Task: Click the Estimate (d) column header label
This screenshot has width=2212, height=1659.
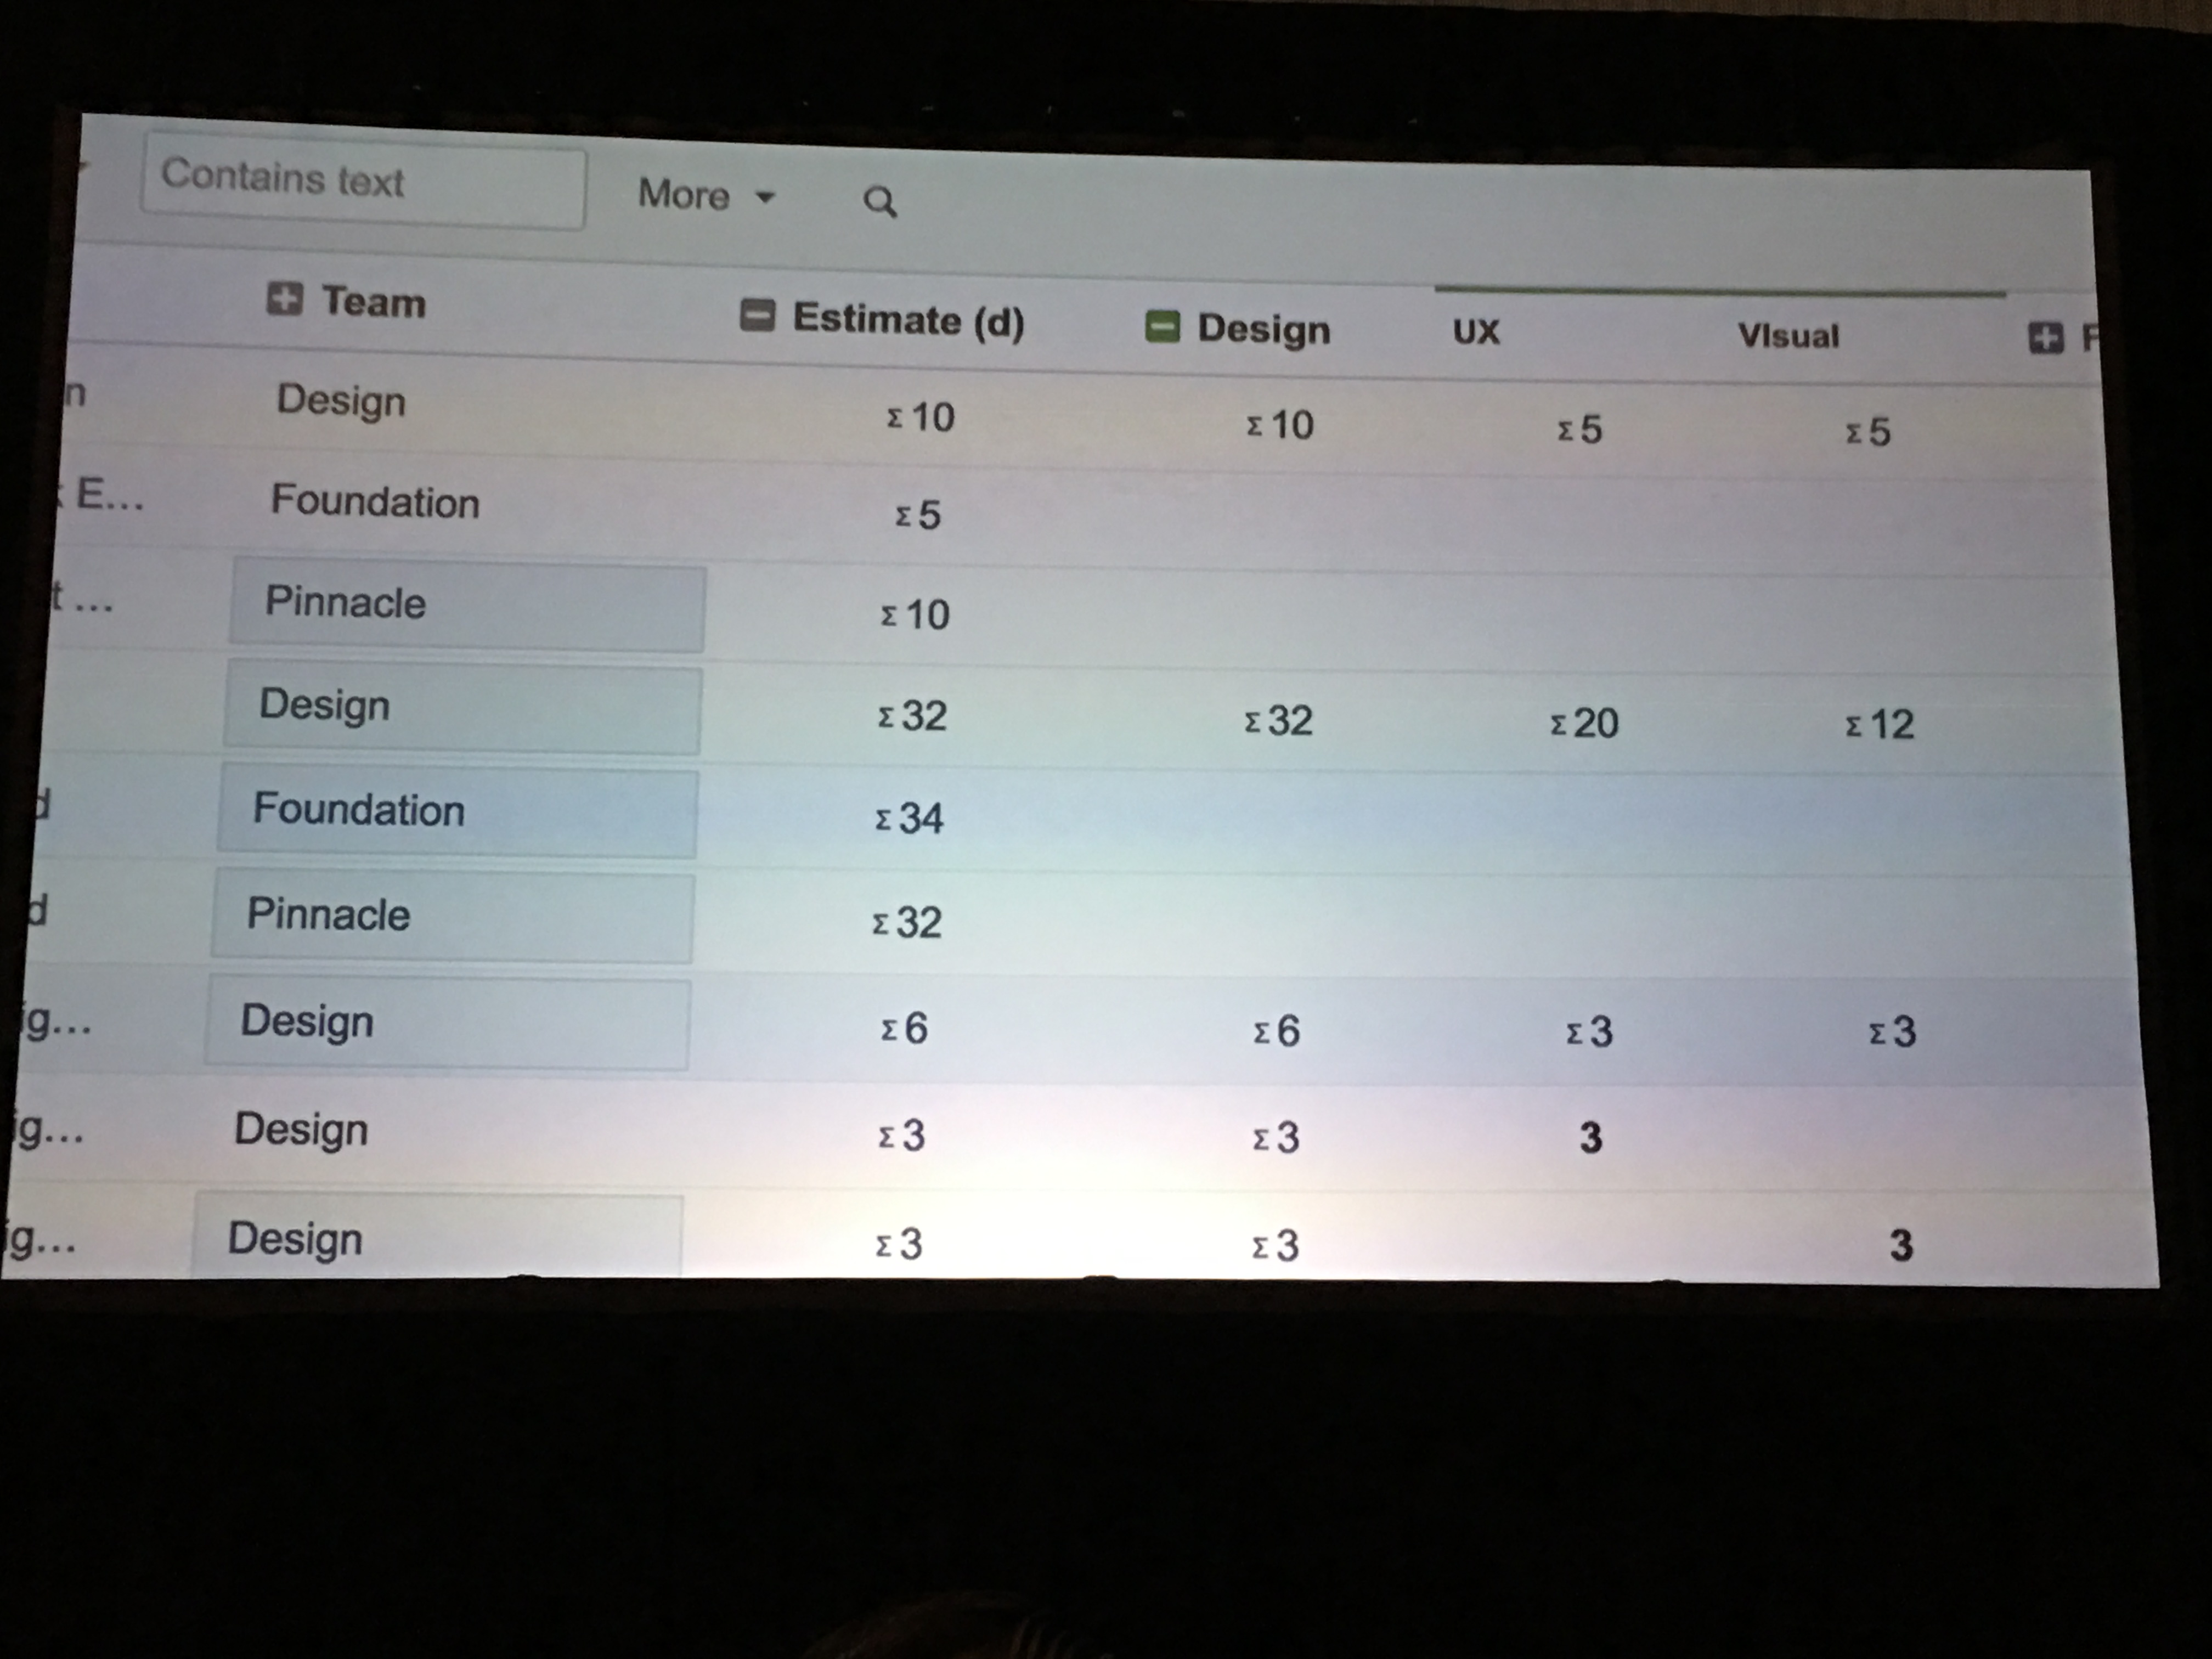Action: tap(908, 320)
